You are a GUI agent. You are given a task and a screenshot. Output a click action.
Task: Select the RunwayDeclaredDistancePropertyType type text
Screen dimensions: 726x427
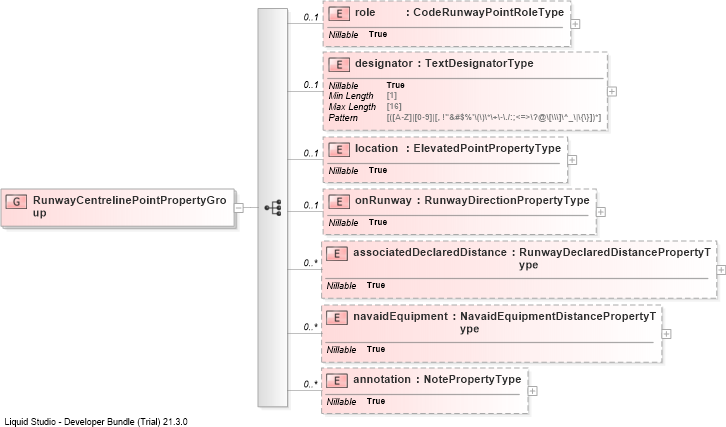pos(614,258)
